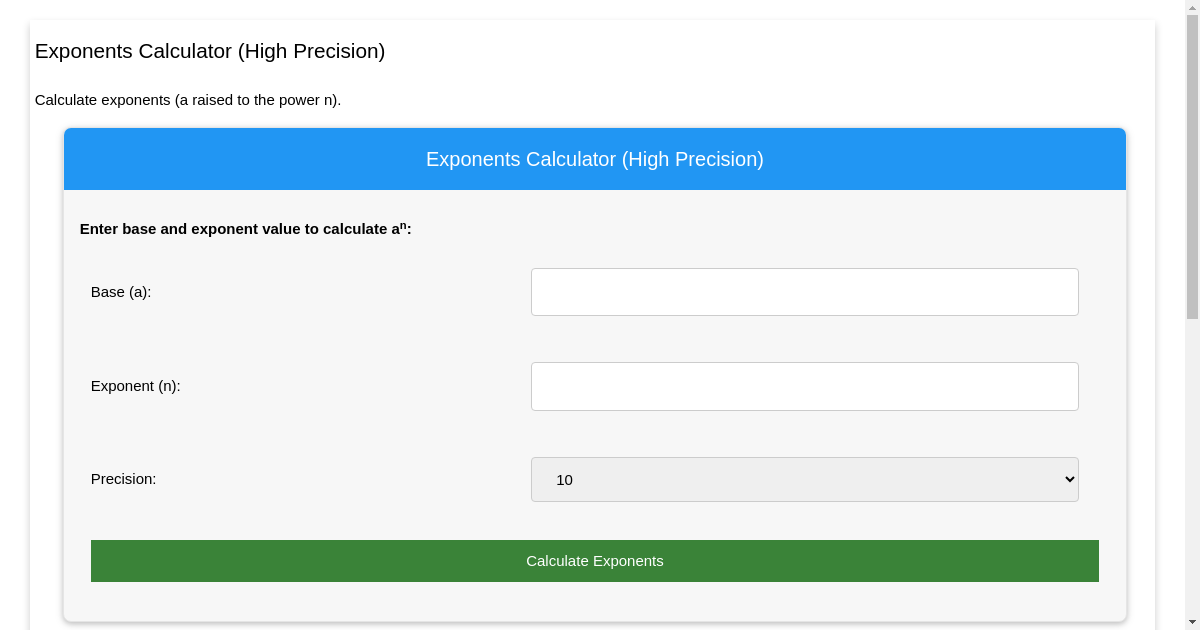Open the Precision dropdown
The height and width of the screenshot is (630, 1200).
[x=804, y=479]
